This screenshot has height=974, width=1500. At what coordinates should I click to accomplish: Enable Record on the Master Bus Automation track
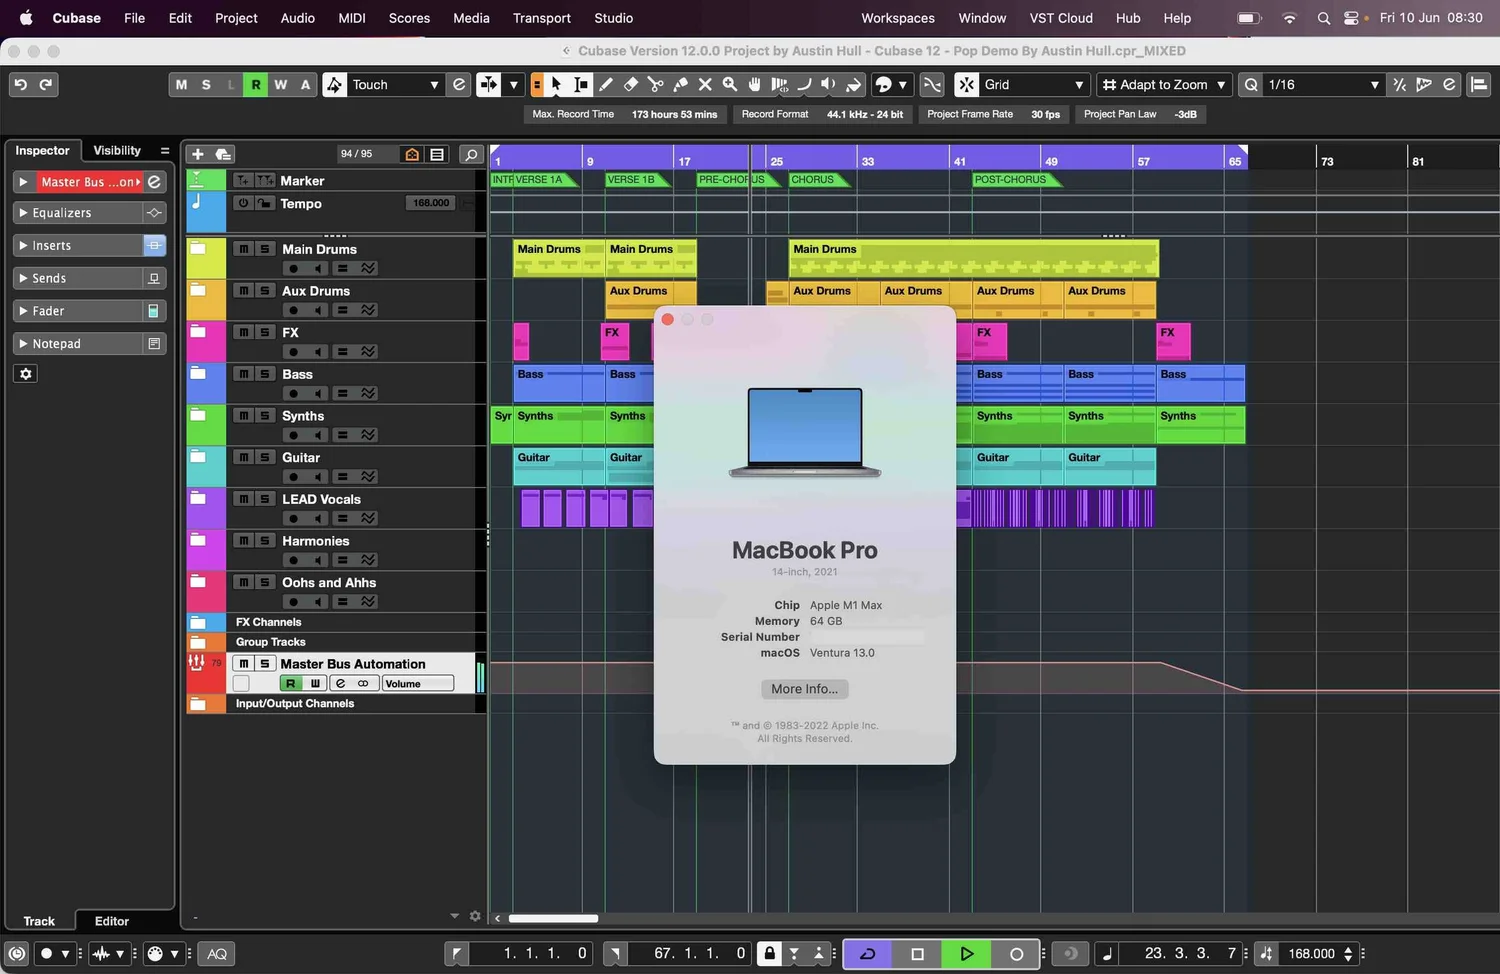click(x=289, y=683)
